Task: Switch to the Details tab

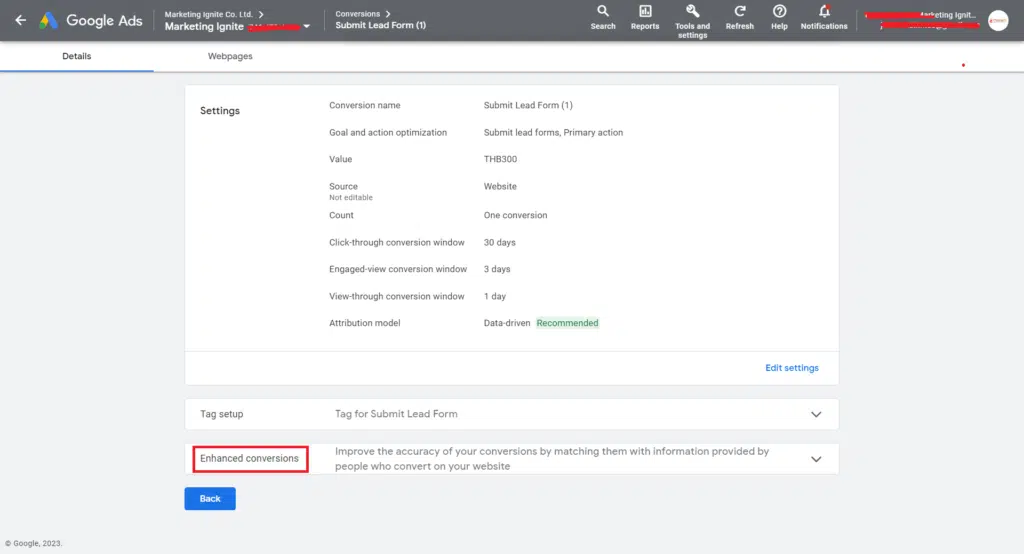Action: click(x=76, y=56)
